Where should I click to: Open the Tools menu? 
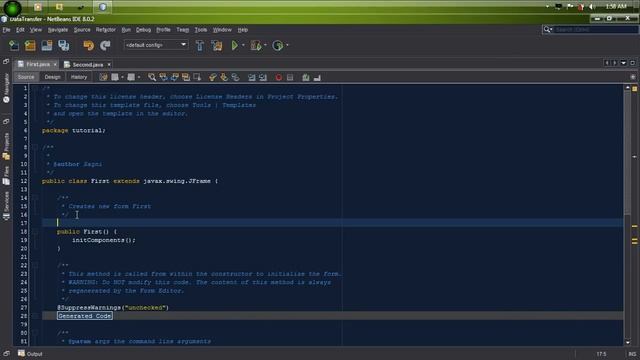click(200, 30)
